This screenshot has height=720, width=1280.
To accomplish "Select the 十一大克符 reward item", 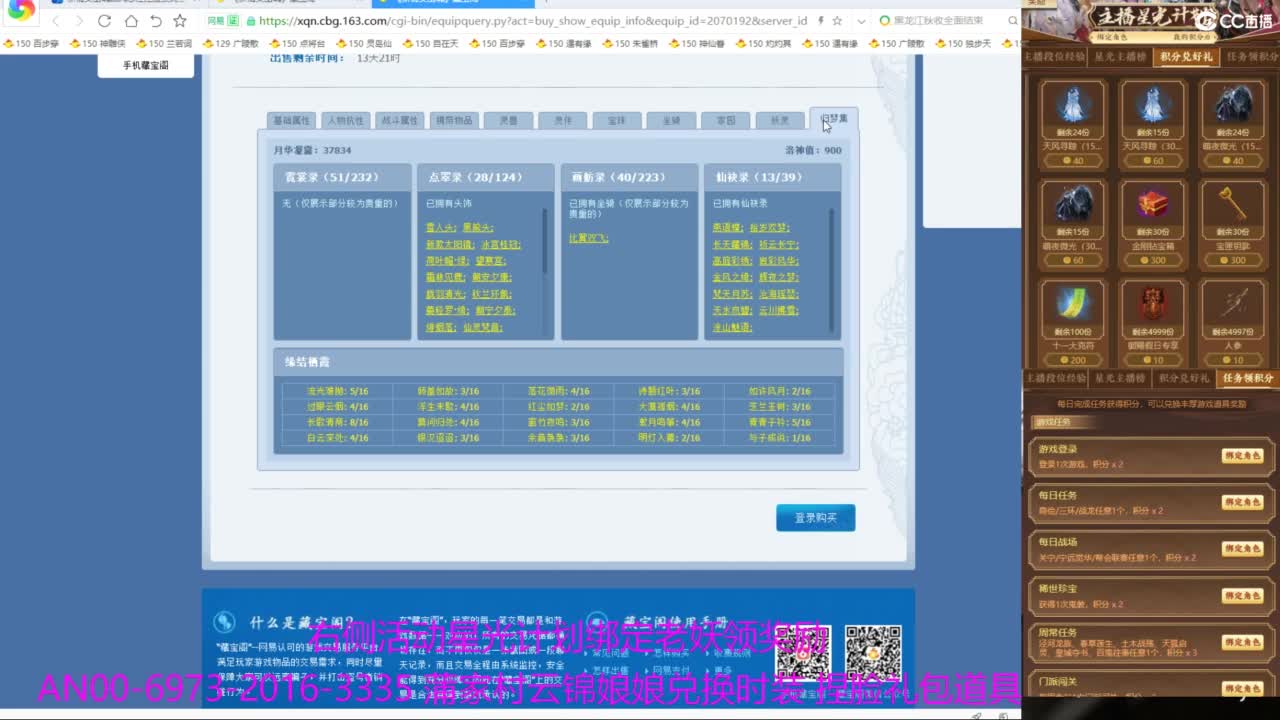I will pos(1073,323).
